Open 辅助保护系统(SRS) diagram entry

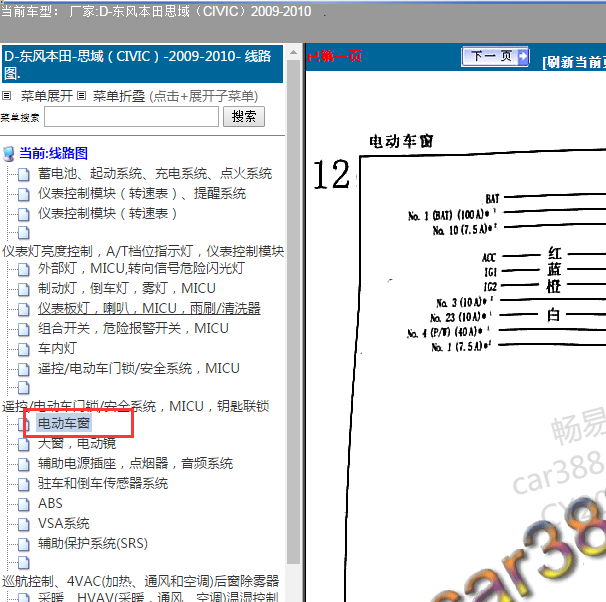pyautogui.click(x=93, y=544)
